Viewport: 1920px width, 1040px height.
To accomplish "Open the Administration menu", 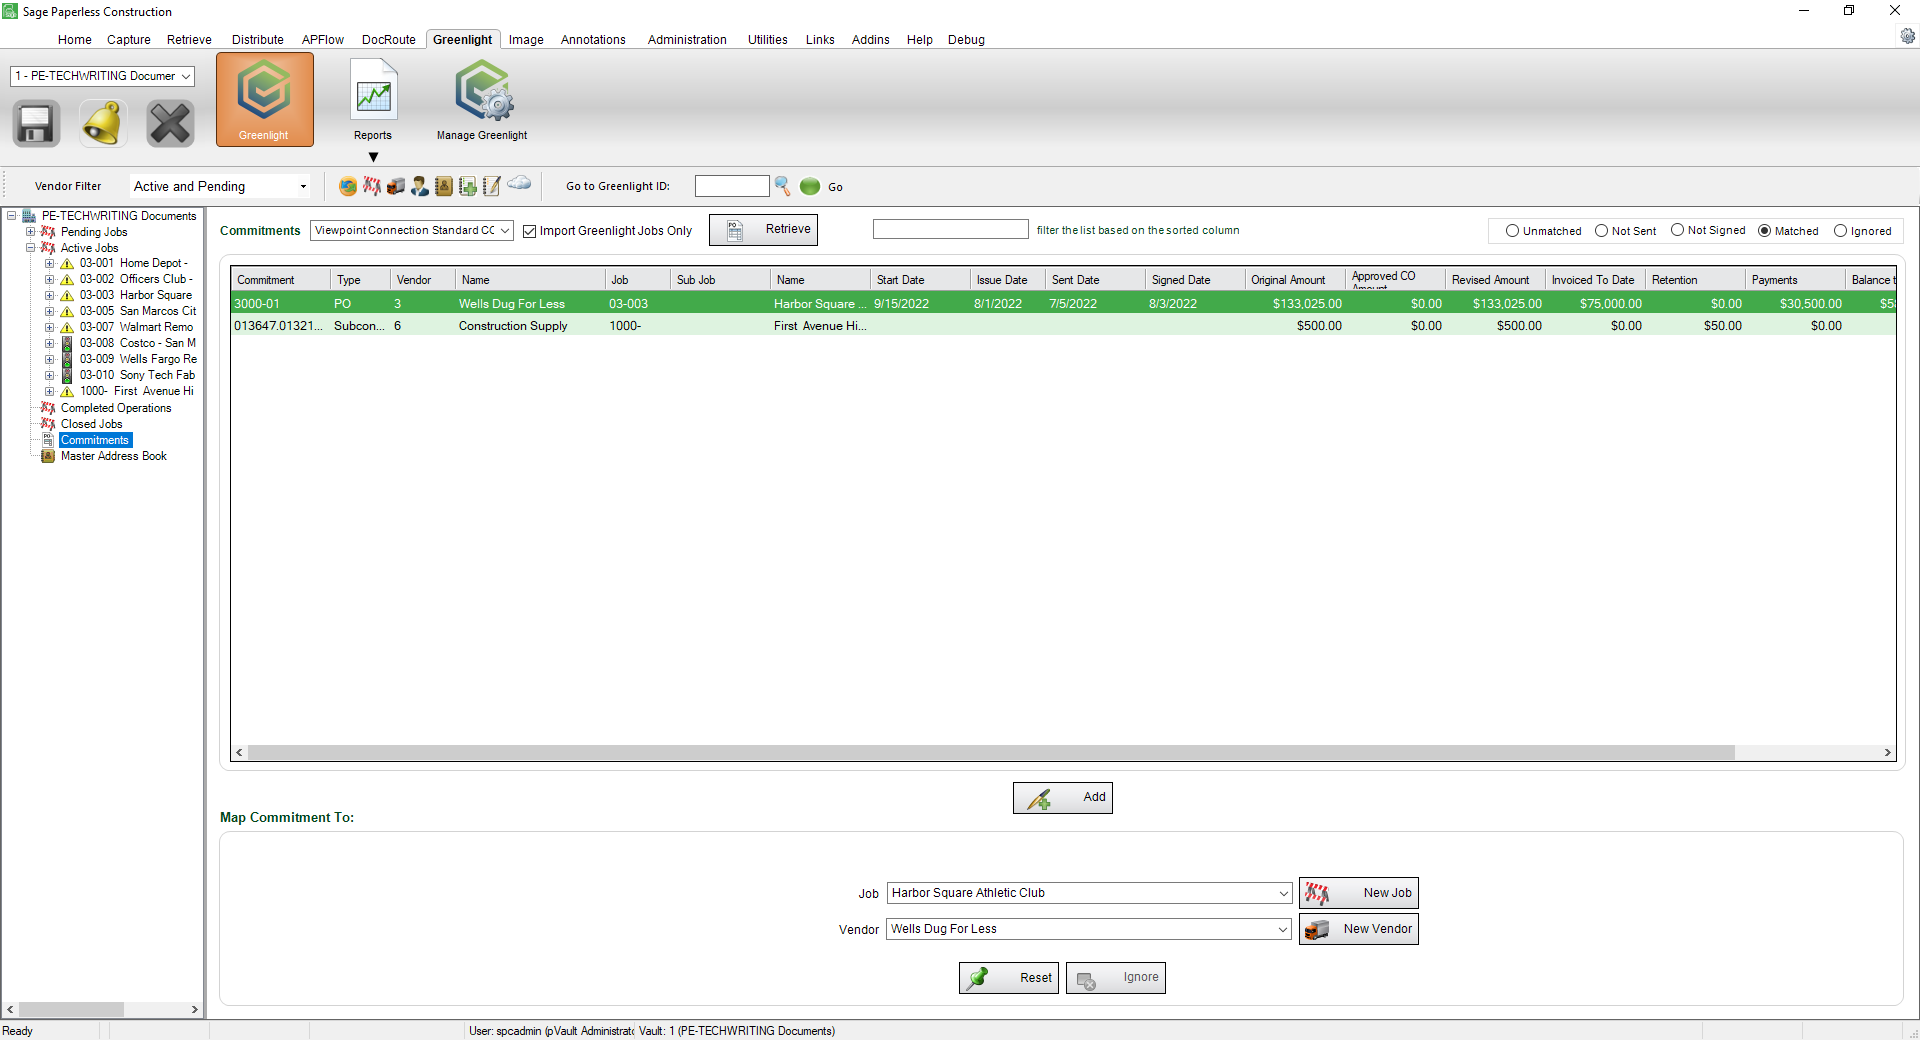I will pos(687,40).
